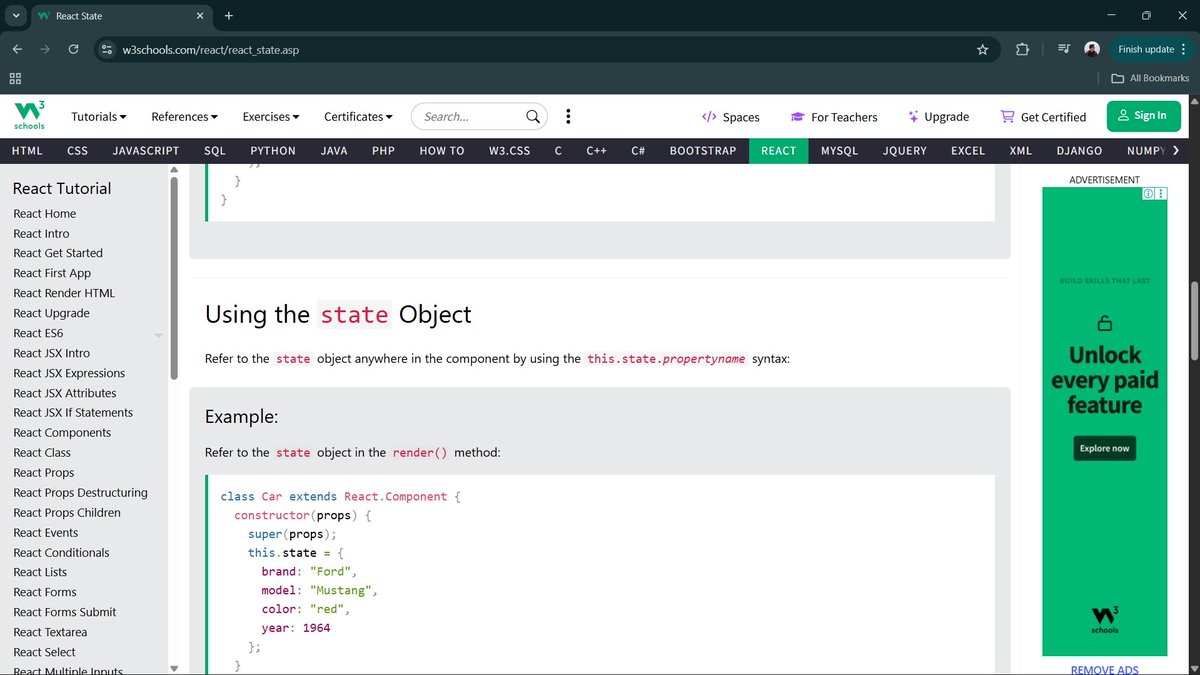
Task: Open React Forms Submit in the sidebar
Action: (x=64, y=612)
